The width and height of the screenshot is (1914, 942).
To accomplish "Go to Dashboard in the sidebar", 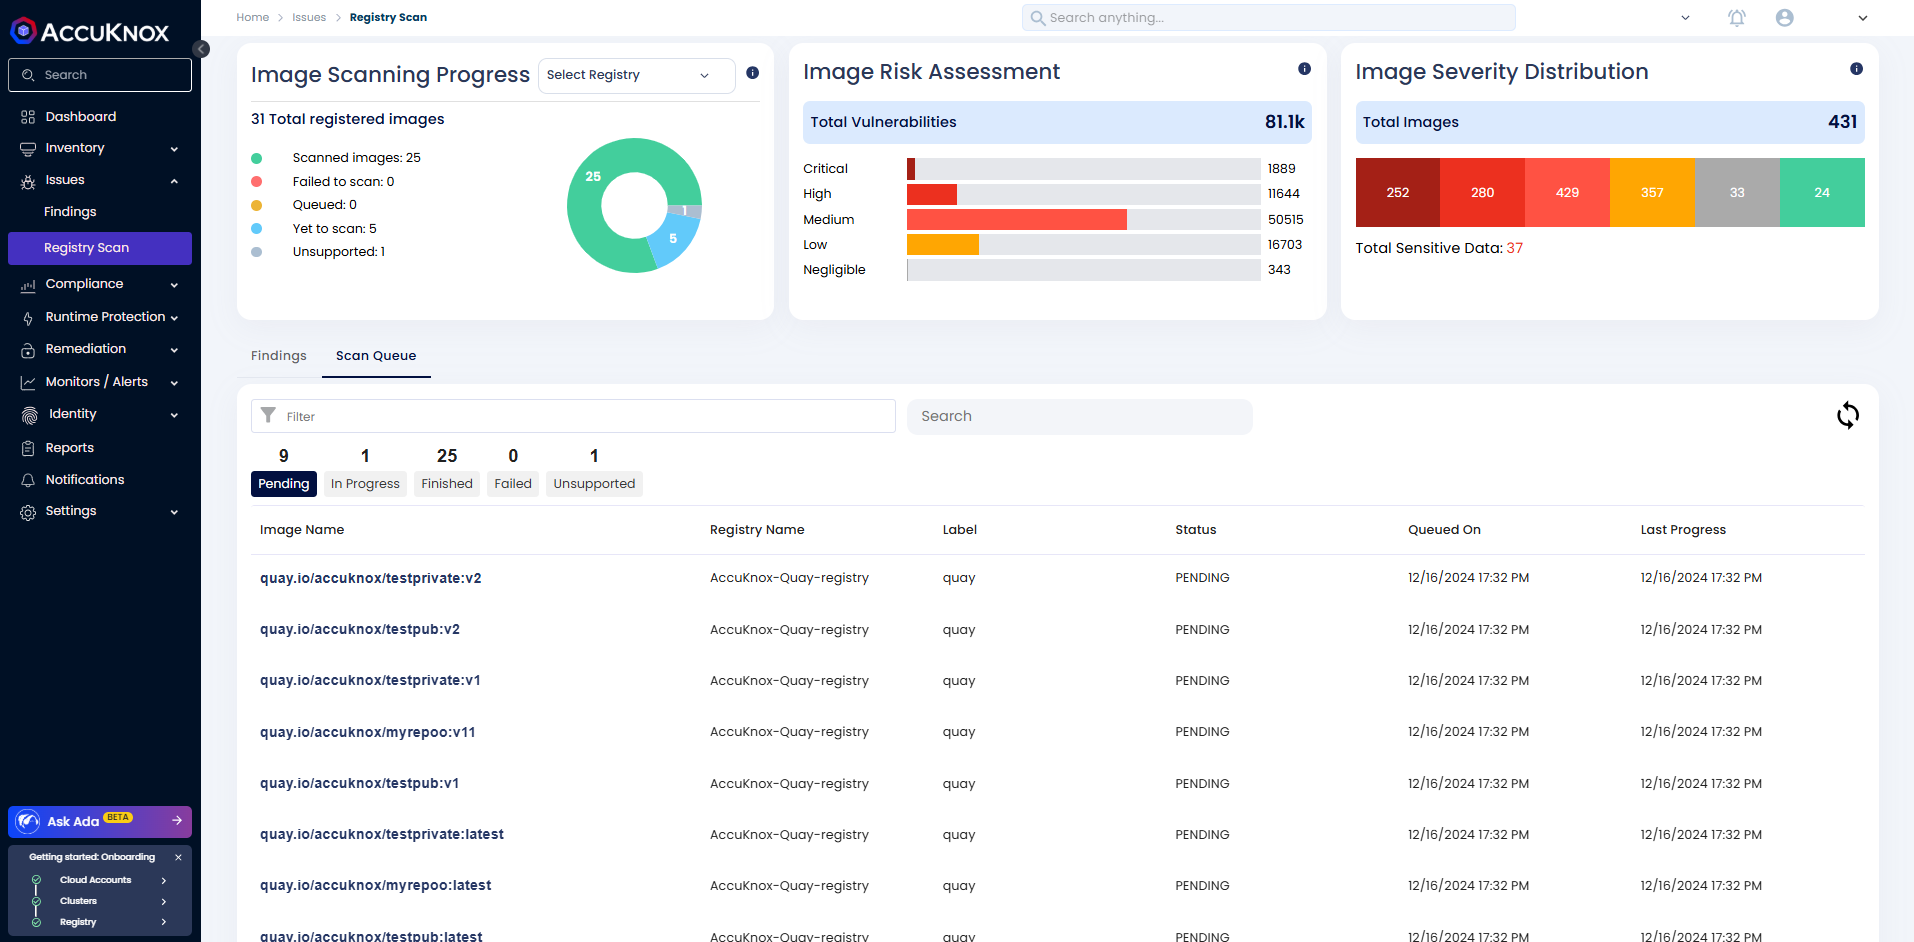I will tap(81, 117).
